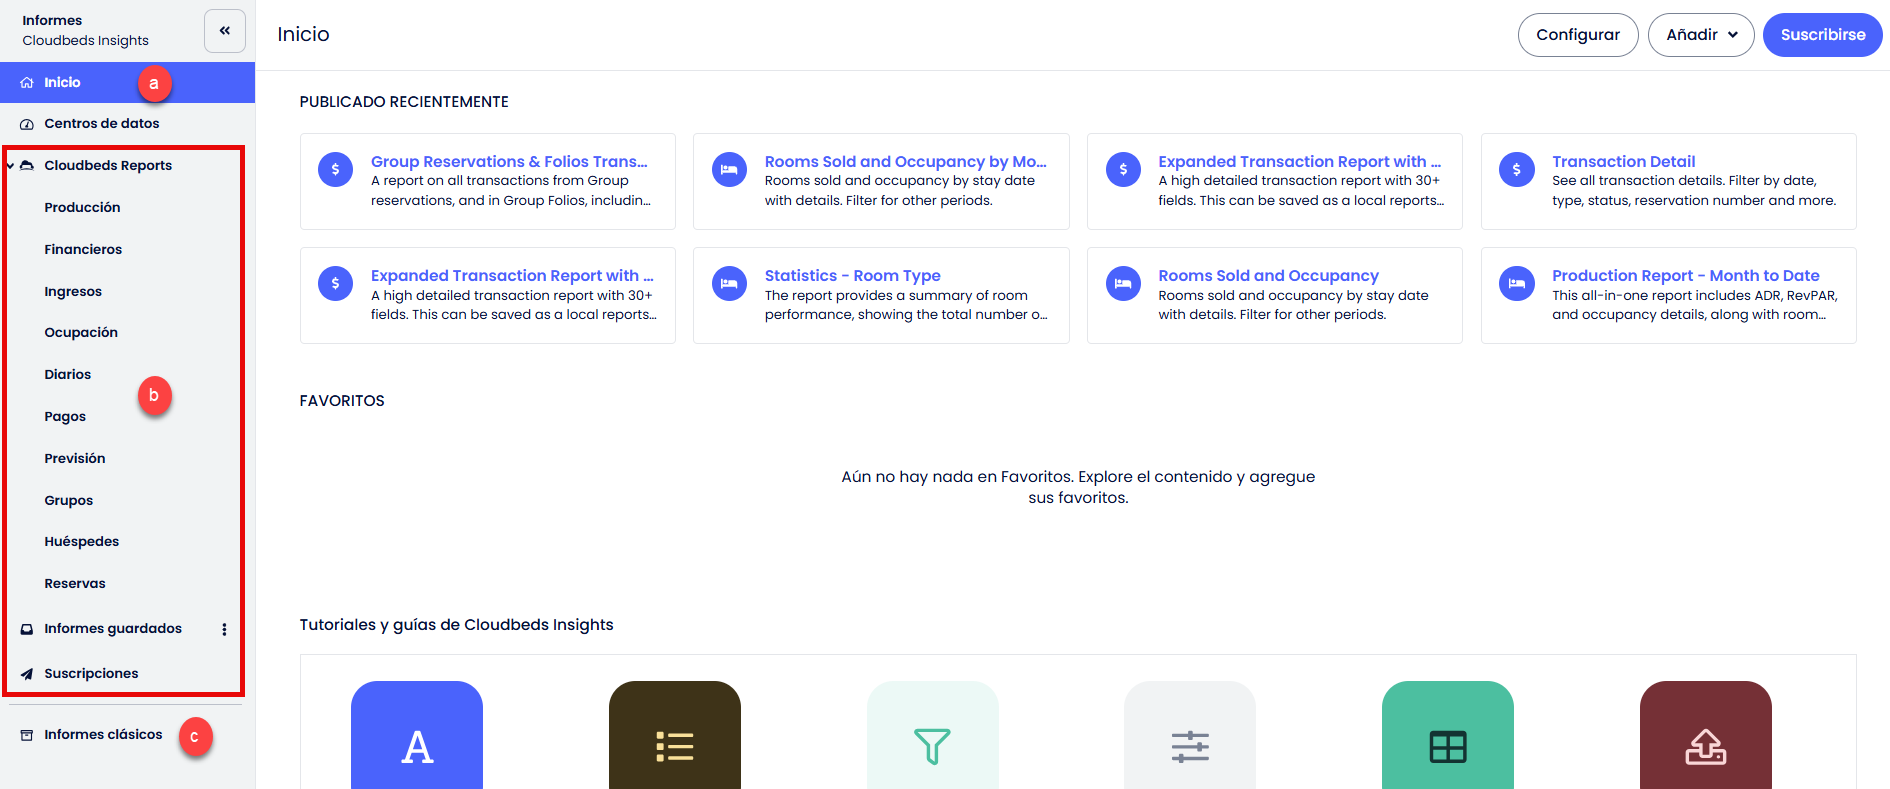Collapse the Cloudbeds Reports tree section

(11, 166)
